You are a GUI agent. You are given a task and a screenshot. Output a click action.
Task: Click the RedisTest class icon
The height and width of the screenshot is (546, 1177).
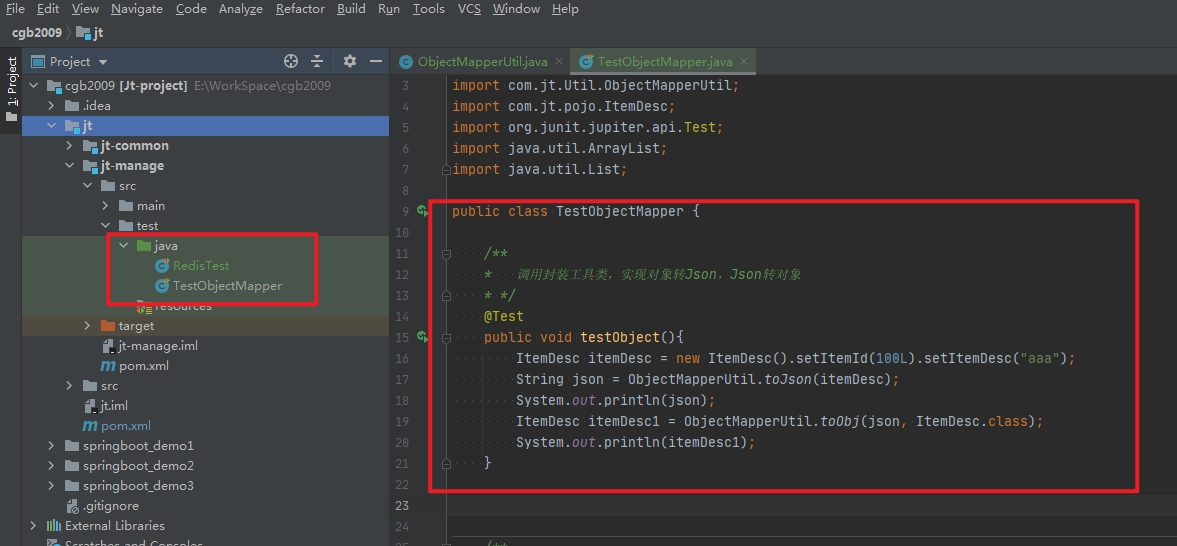coord(161,266)
